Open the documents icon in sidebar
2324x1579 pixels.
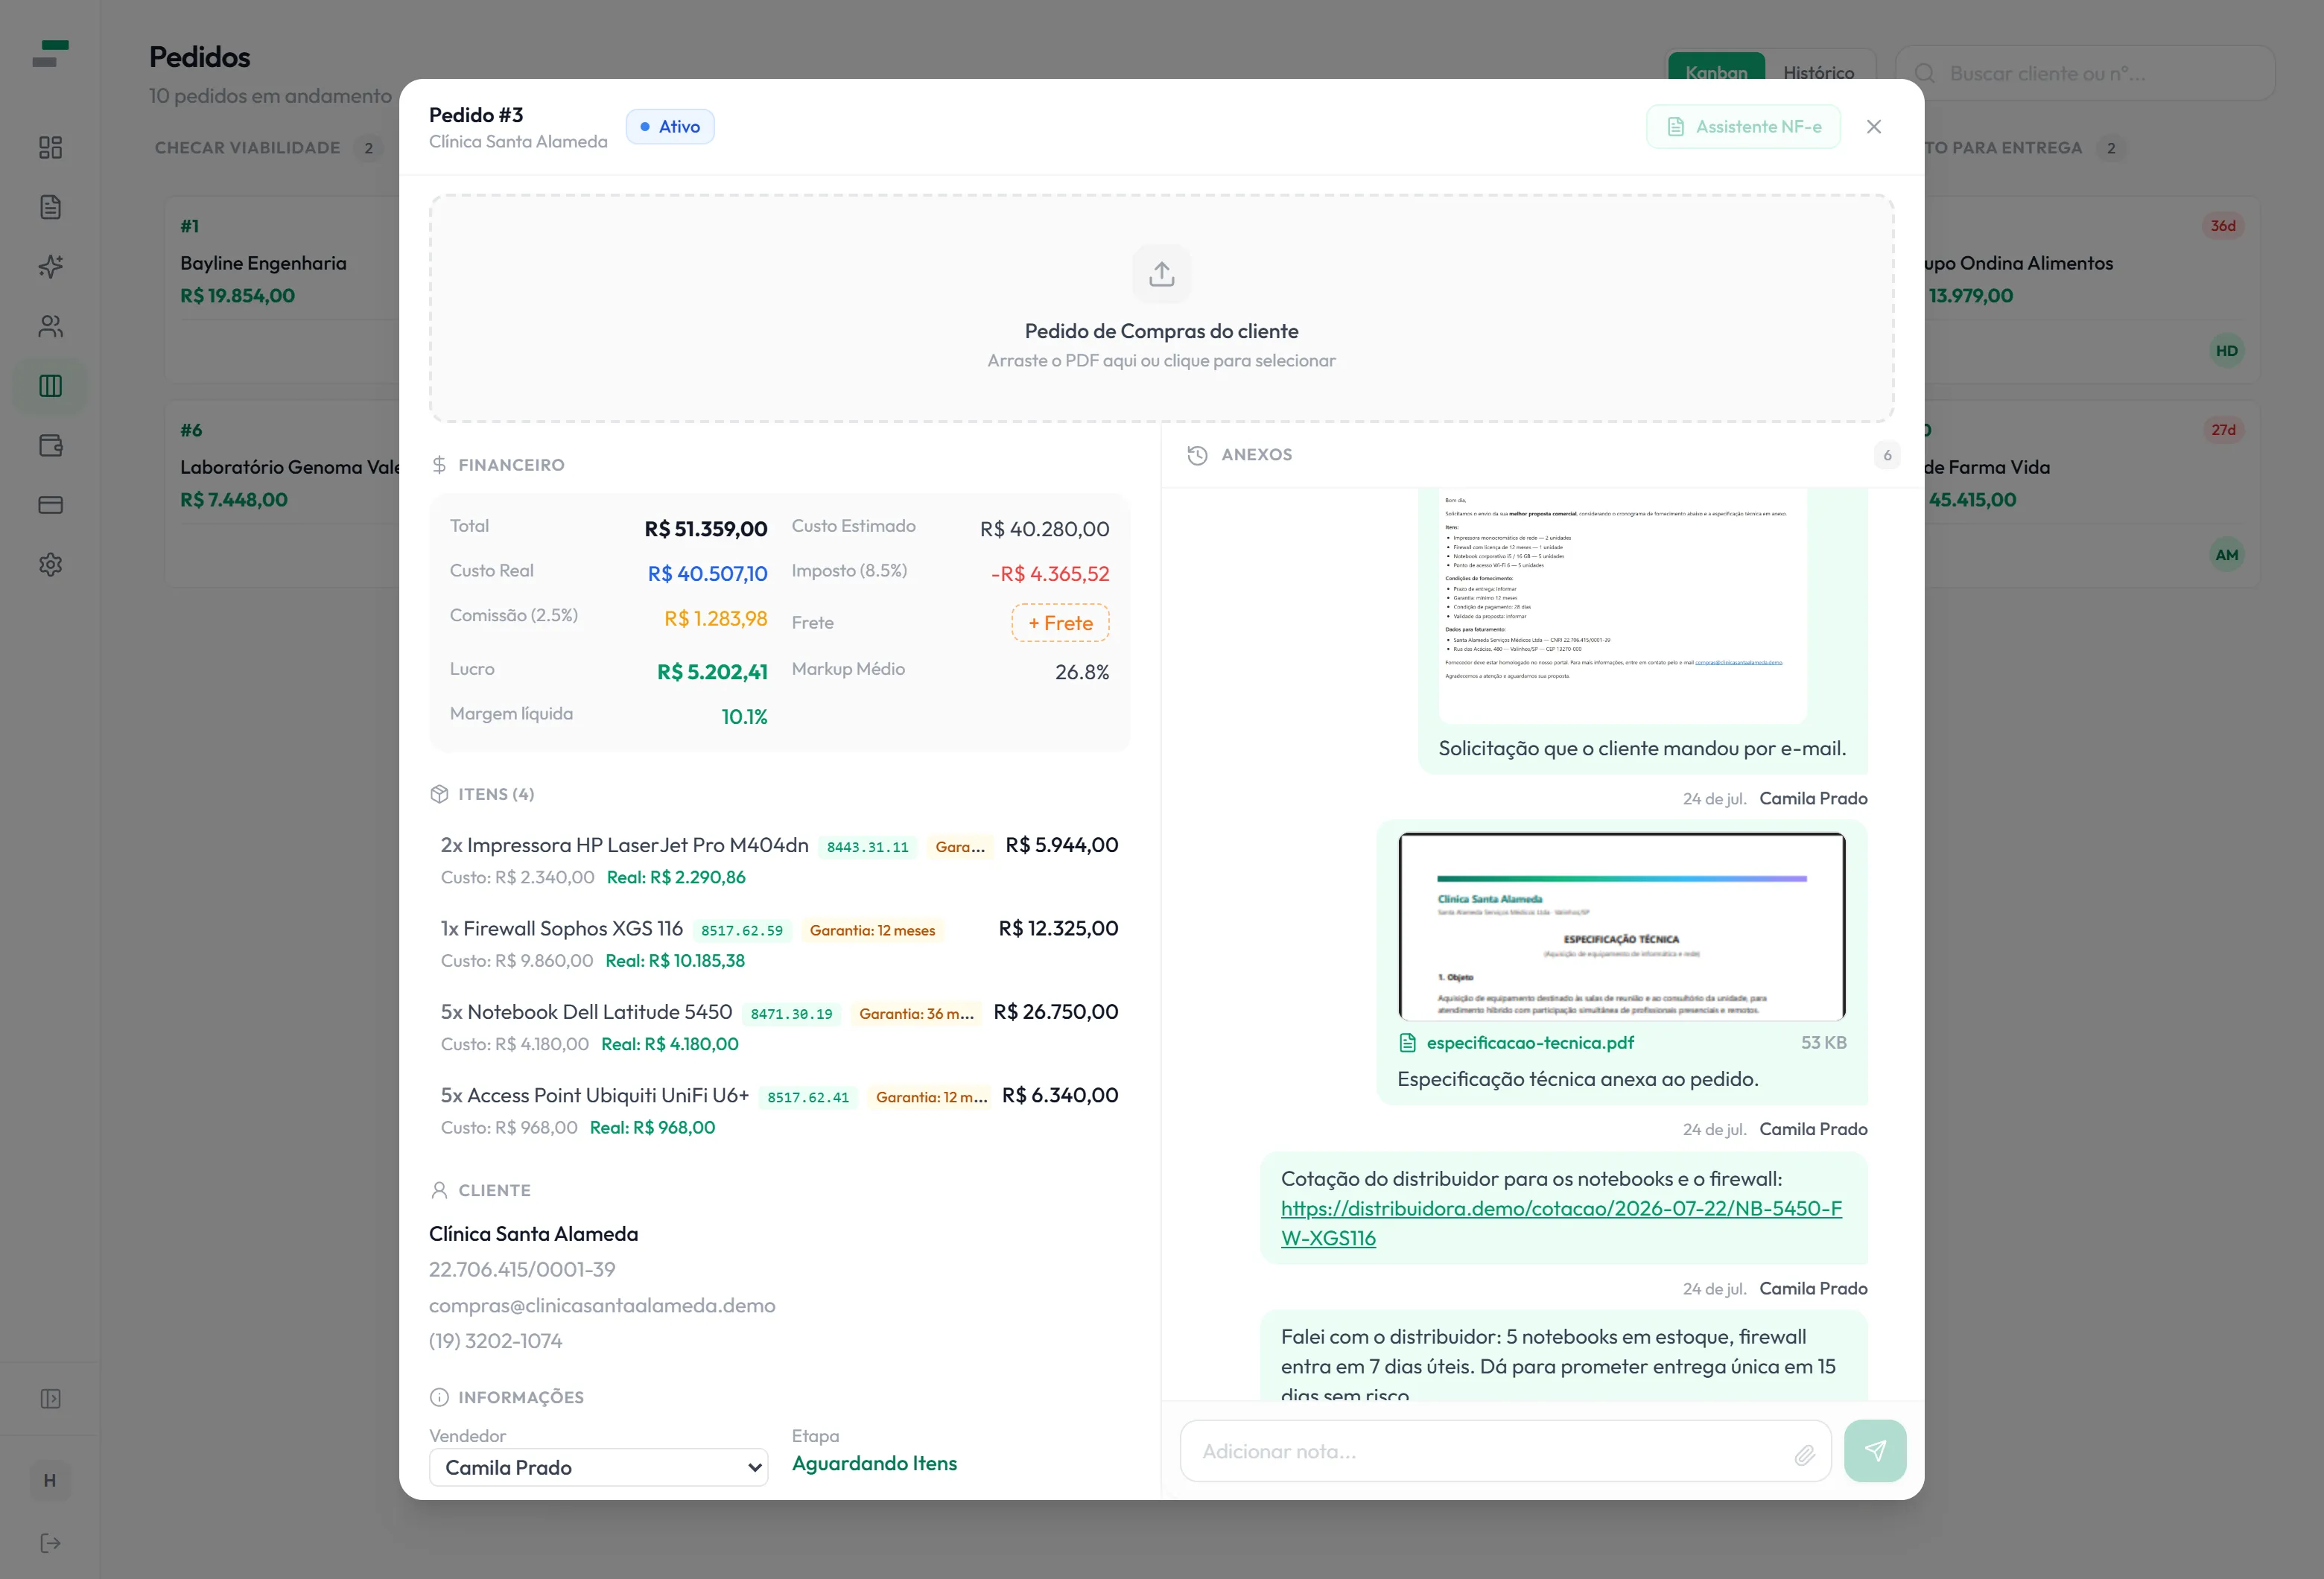point(50,207)
